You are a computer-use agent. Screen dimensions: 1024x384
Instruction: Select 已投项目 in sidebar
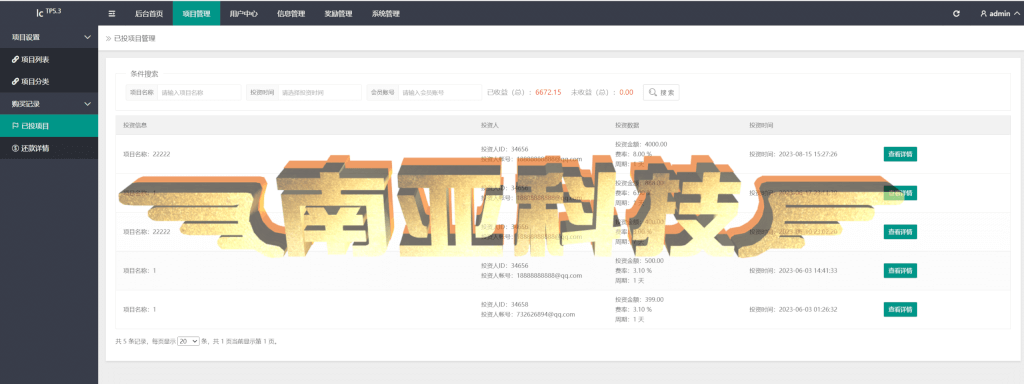coord(49,126)
